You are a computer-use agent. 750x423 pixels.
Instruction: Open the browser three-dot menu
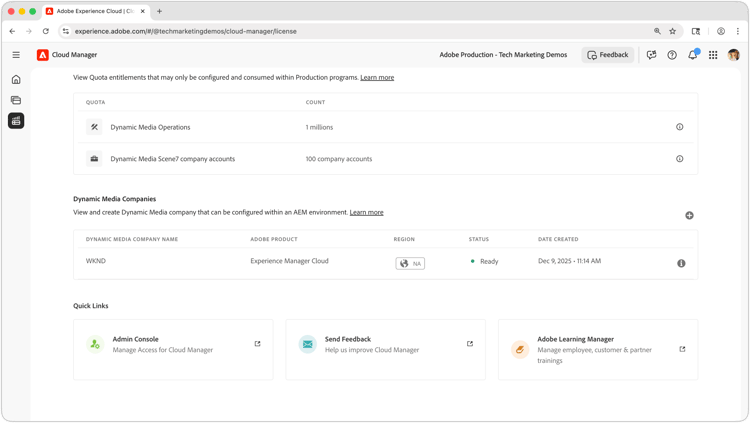[738, 31]
